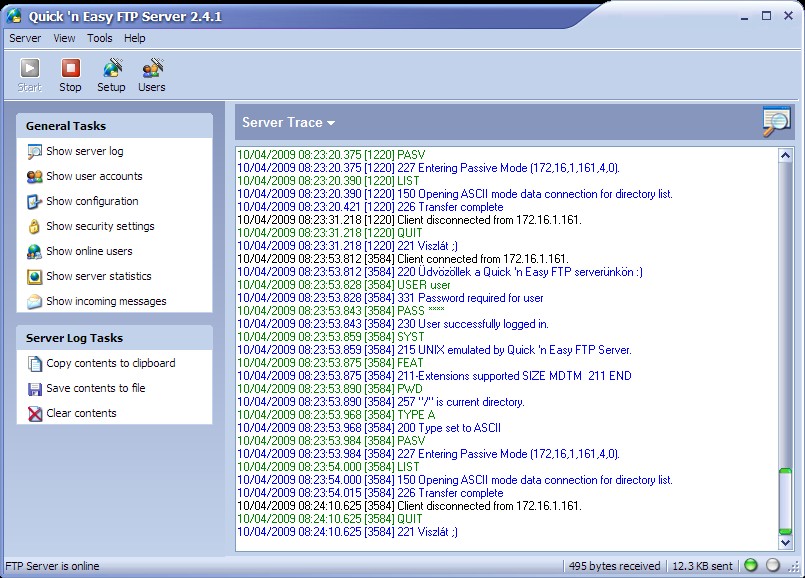Click the Show server log link
This screenshot has height=578, width=805.
(x=85, y=151)
